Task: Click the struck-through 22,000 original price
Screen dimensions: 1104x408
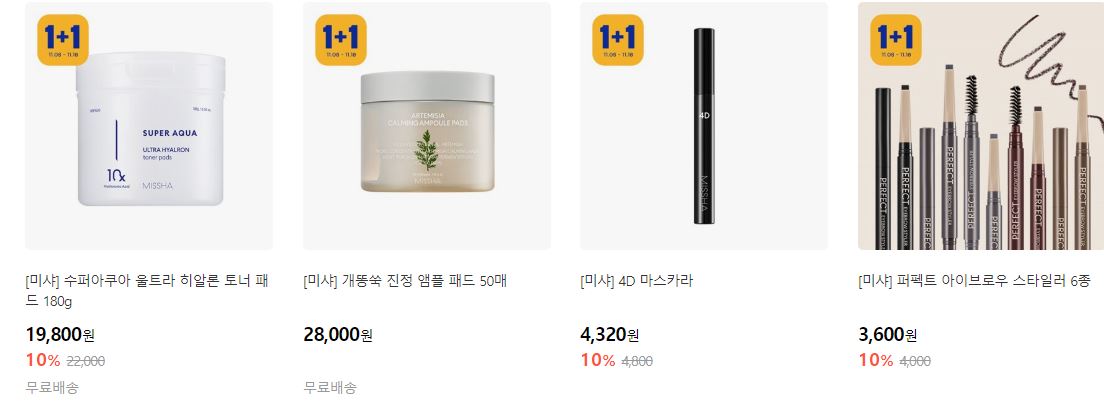Action: pos(86,361)
